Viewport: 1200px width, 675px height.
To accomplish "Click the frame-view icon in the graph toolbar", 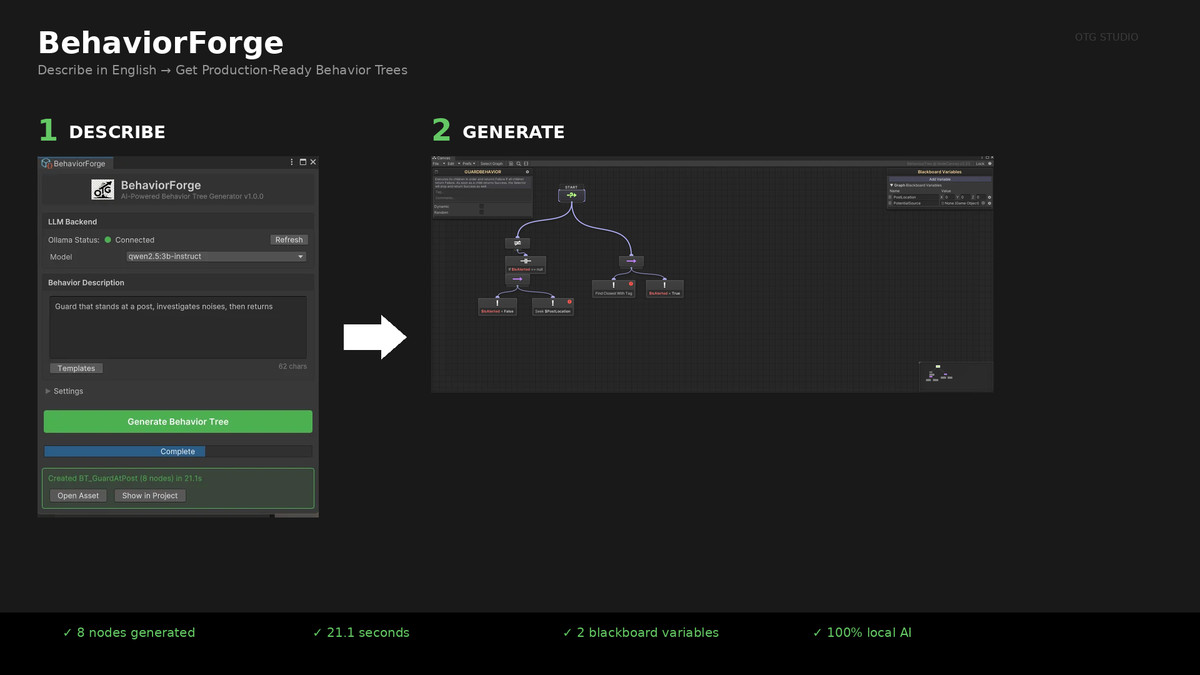I will tap(526, 163).
